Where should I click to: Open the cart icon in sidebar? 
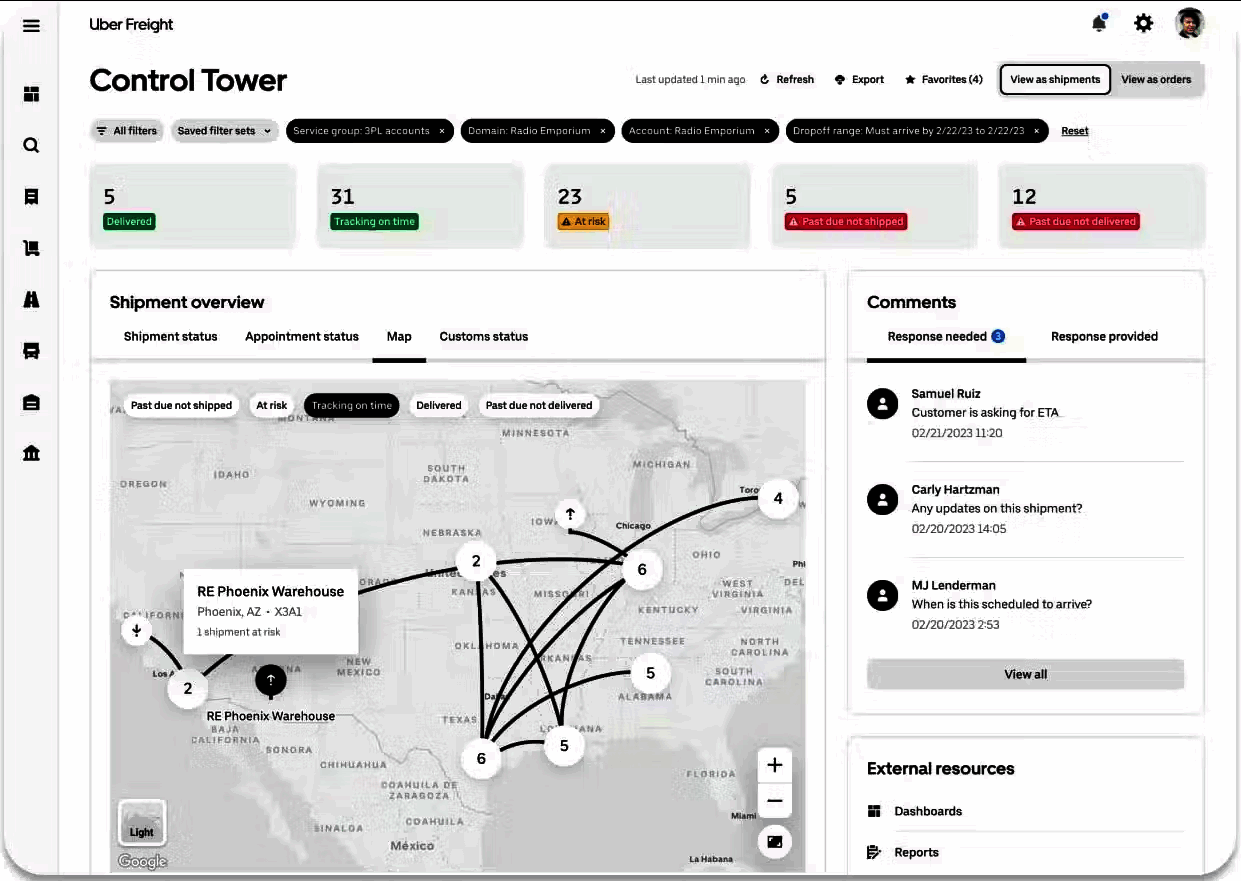(31, 248)
